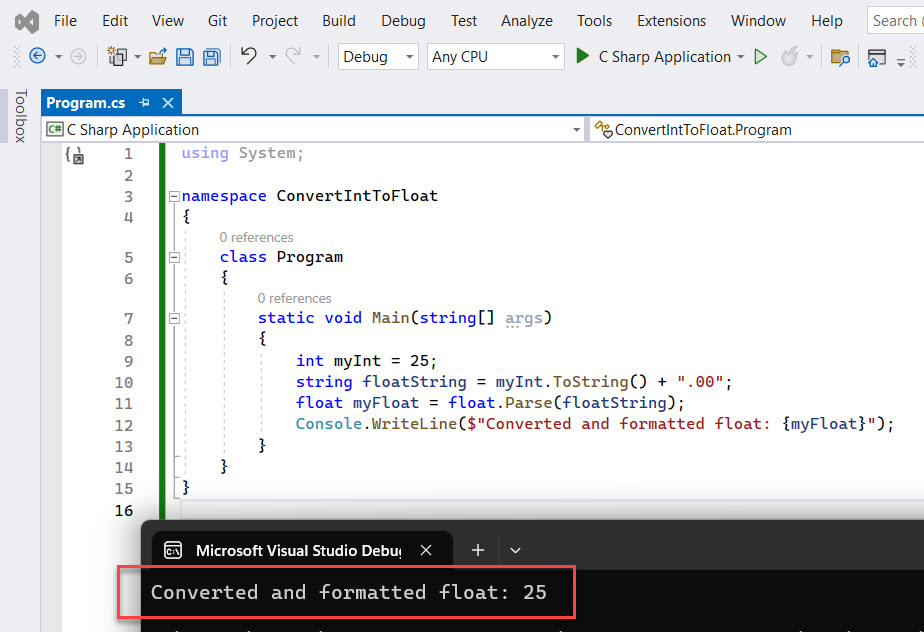Open the Debug configuration dropdown

point(411,57)
